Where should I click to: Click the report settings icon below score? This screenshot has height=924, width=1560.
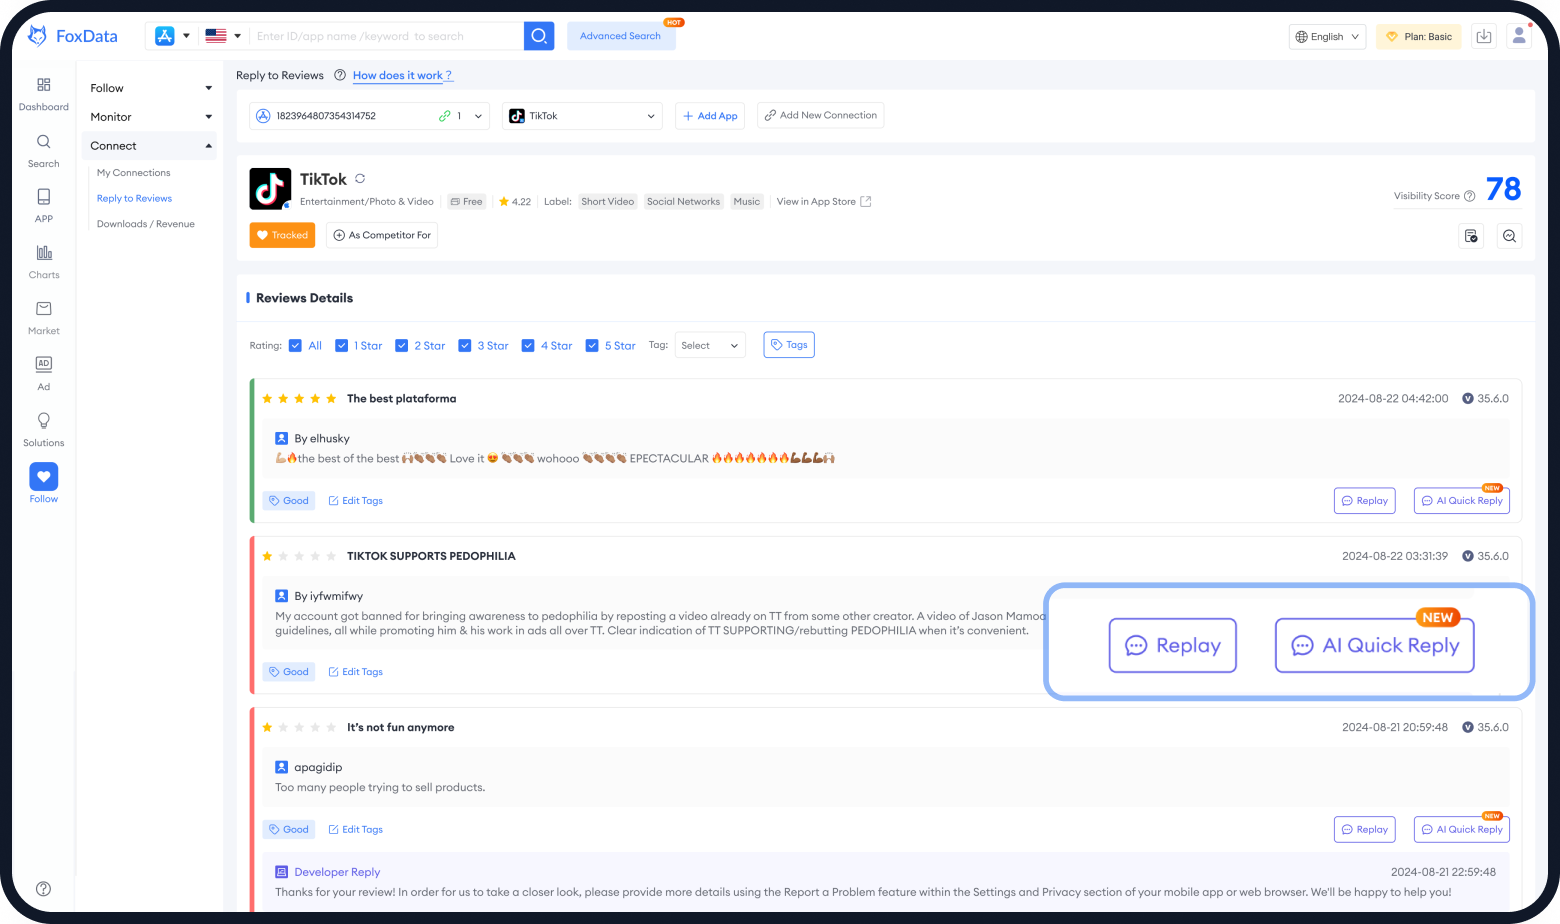[1471, 236]
